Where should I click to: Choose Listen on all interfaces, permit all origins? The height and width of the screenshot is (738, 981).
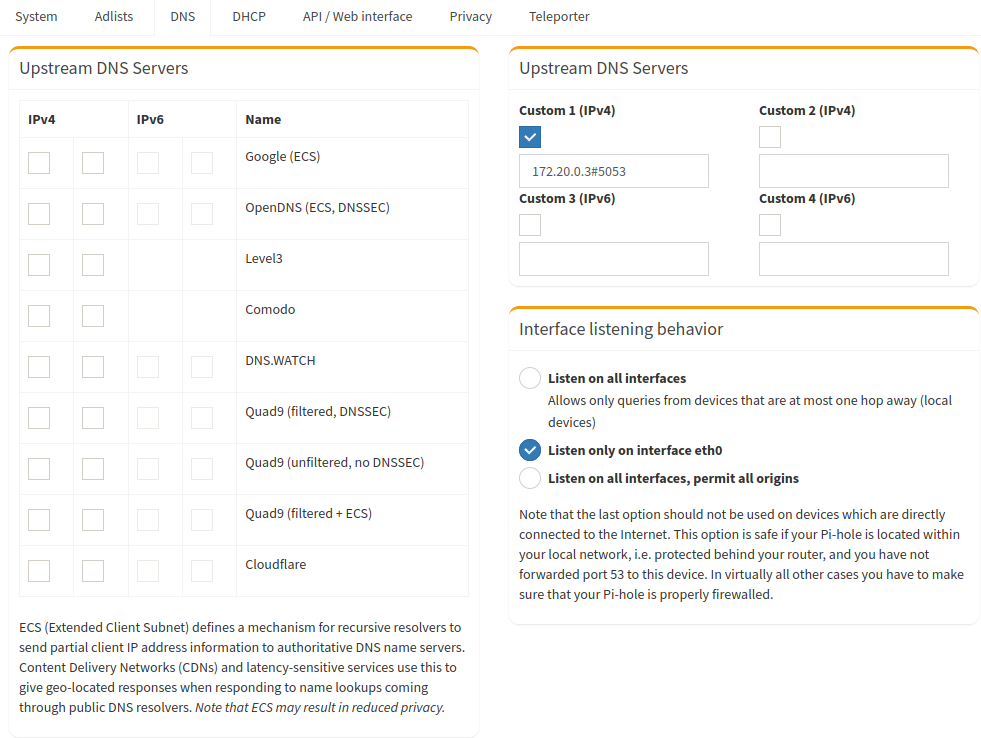point(530,478)
